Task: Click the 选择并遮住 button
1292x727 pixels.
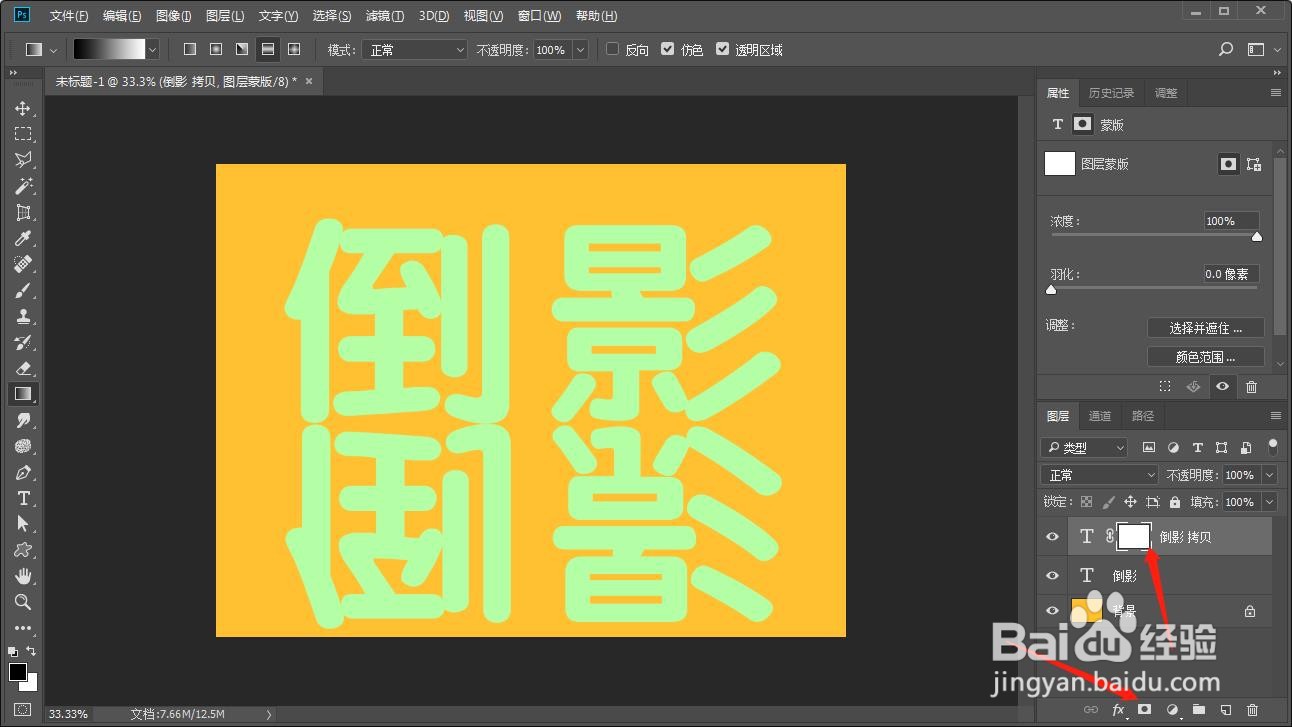Action: click(1206, 328)
